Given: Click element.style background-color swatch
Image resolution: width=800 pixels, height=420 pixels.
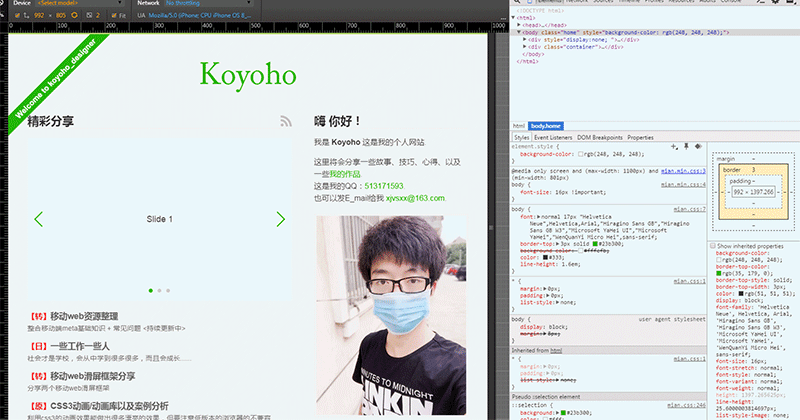Looking at the screenshot, I should 580,154.
